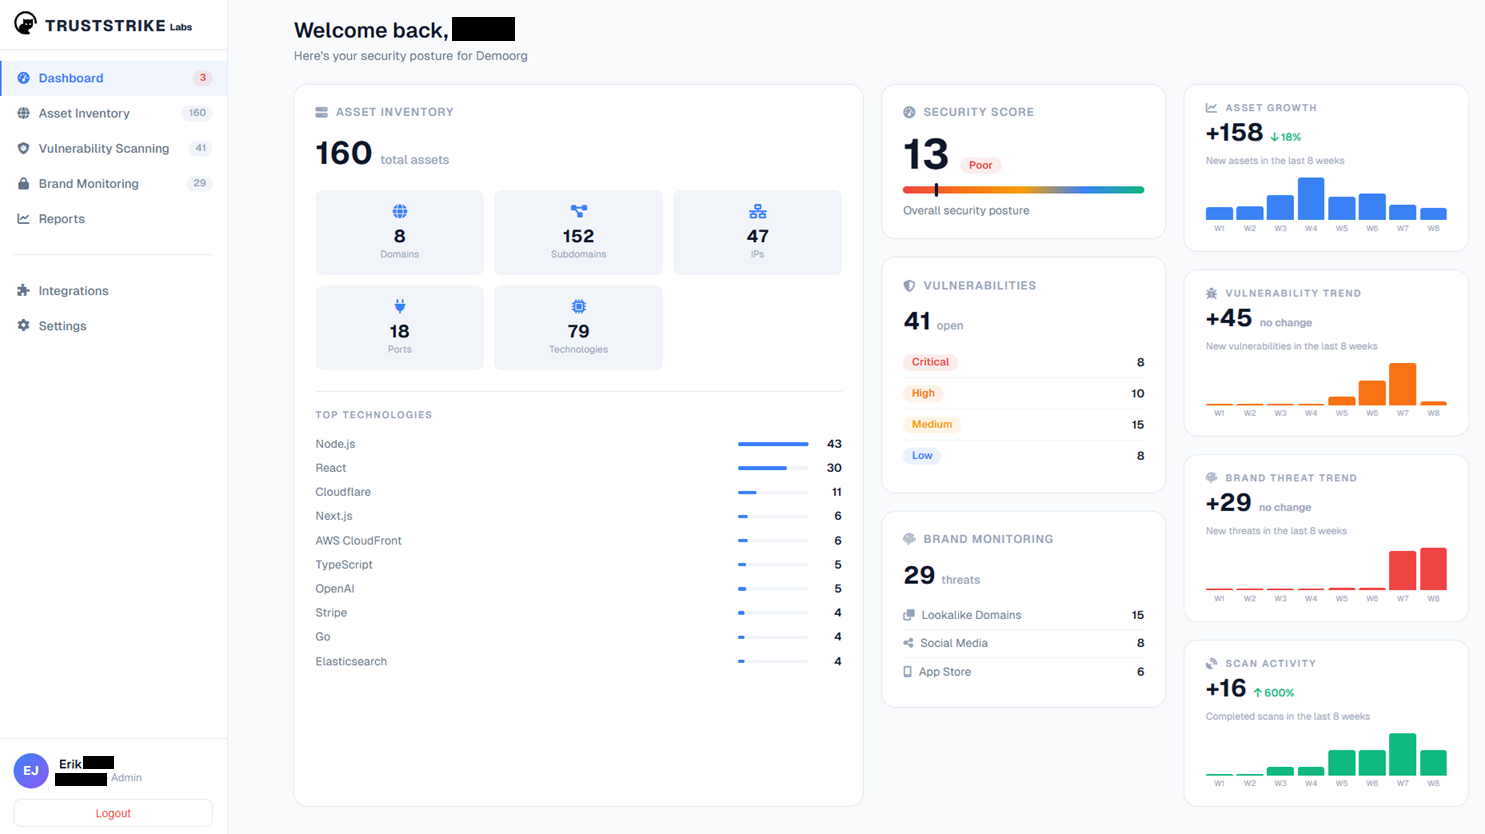The height and width of the screenshot is (834, 1485).
Task: Click the AWS CloudFront technology row
Action: pyautogui.click(x=578, y=540)
